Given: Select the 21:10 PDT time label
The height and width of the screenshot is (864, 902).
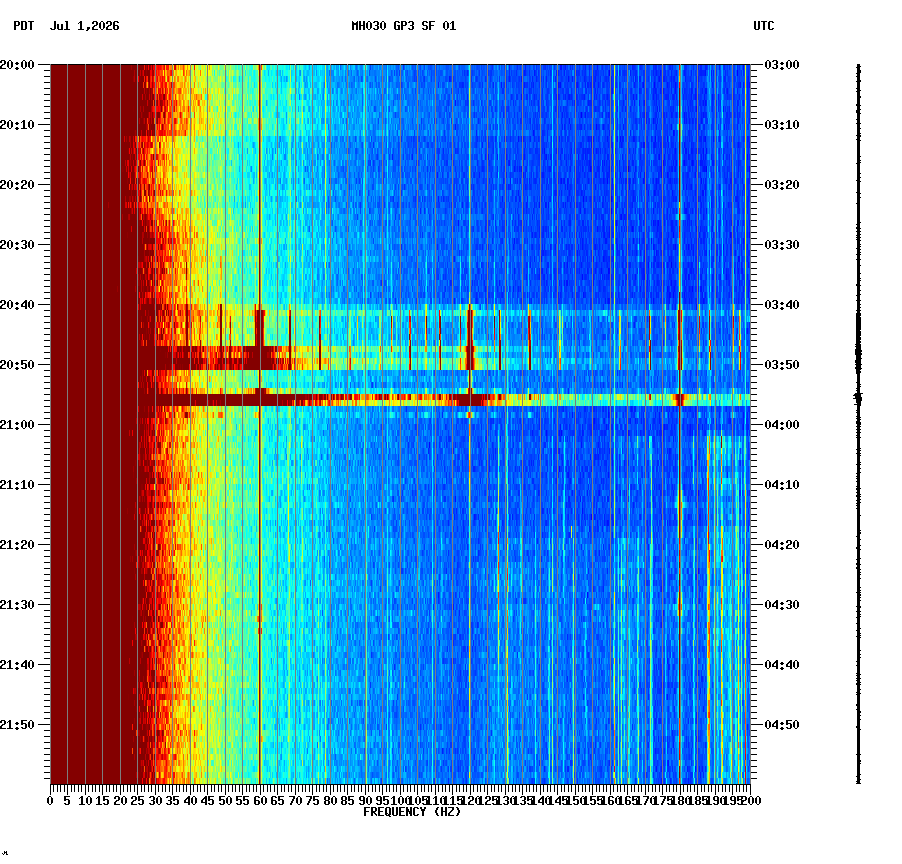Looking at the screenshot, I should (17, 485).
